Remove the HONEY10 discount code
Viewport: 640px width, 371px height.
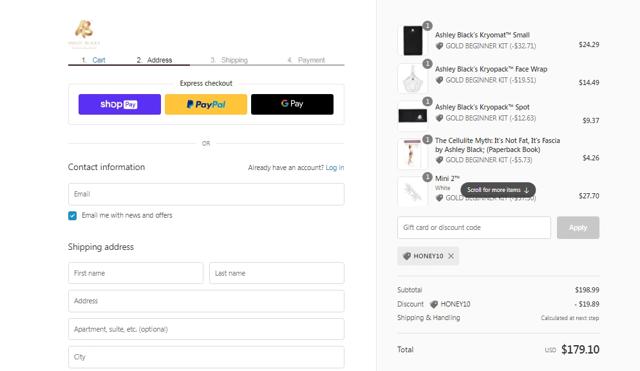point(451,256)
